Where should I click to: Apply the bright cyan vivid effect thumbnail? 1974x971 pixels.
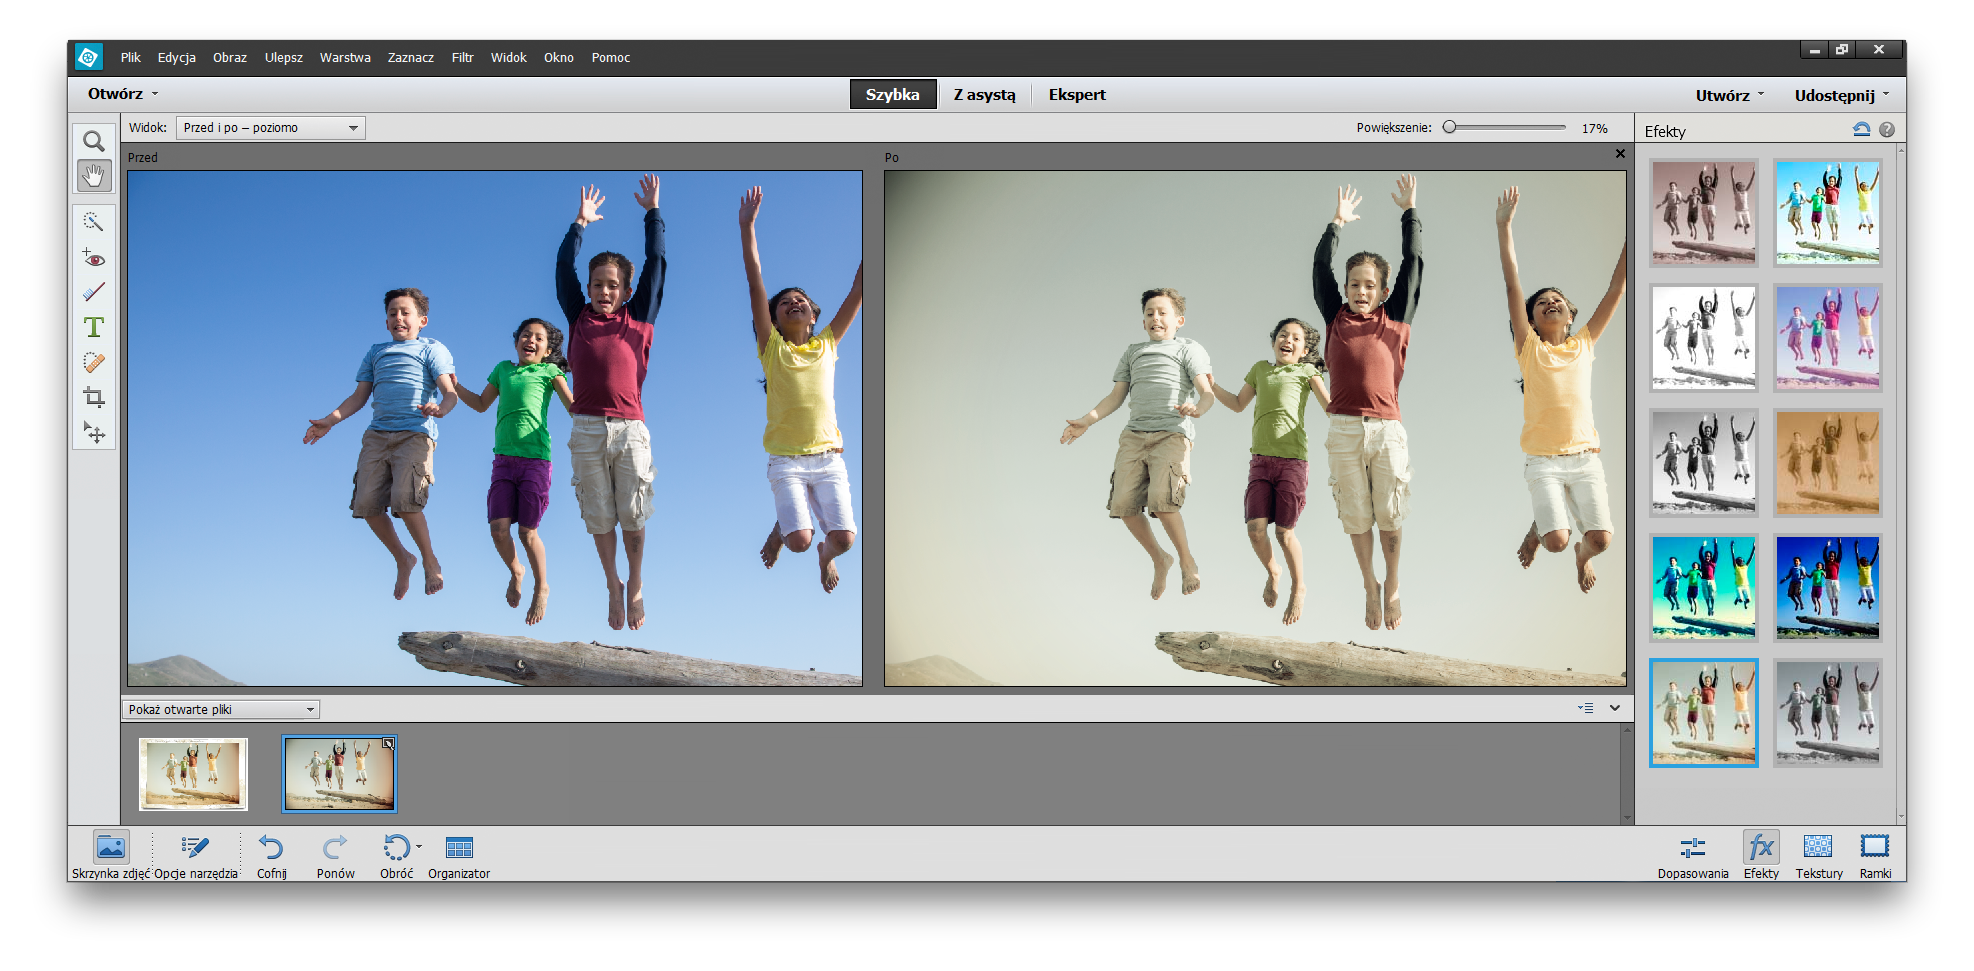pos(1828,213)
